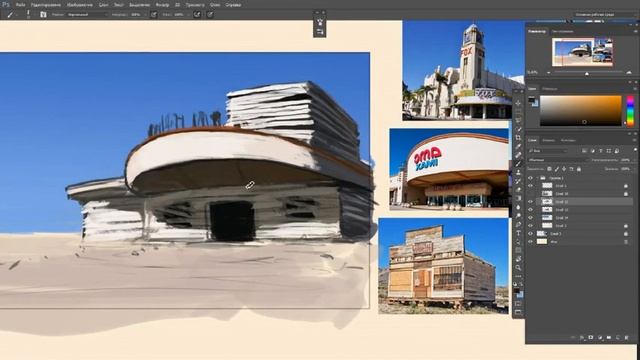The width and height of the screenshot is (640, 360).
Task: Open the Фильтр menu
Action: click(x=162, y=5)
